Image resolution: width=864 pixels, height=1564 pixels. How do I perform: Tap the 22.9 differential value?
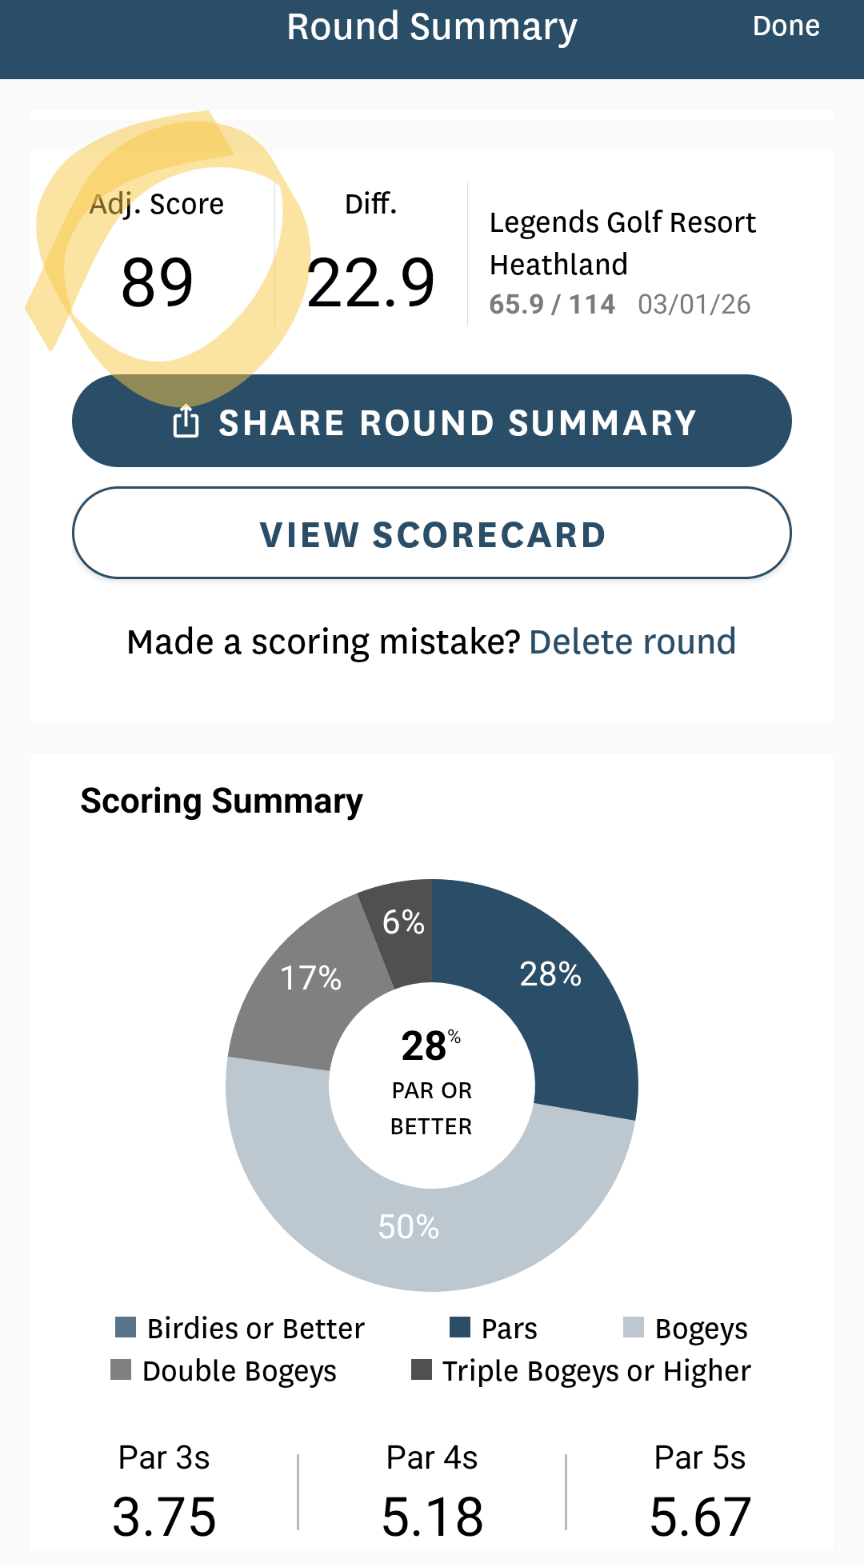[x=371, y=282]
